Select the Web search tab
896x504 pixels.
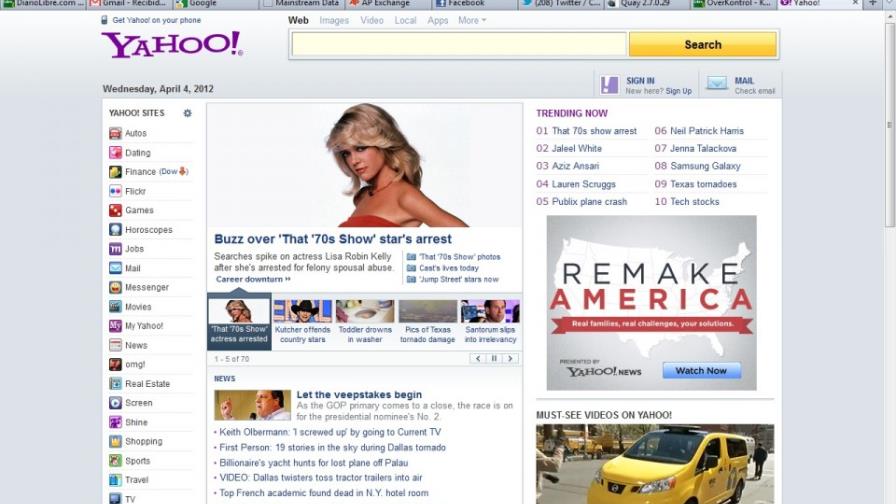point(298,20)
